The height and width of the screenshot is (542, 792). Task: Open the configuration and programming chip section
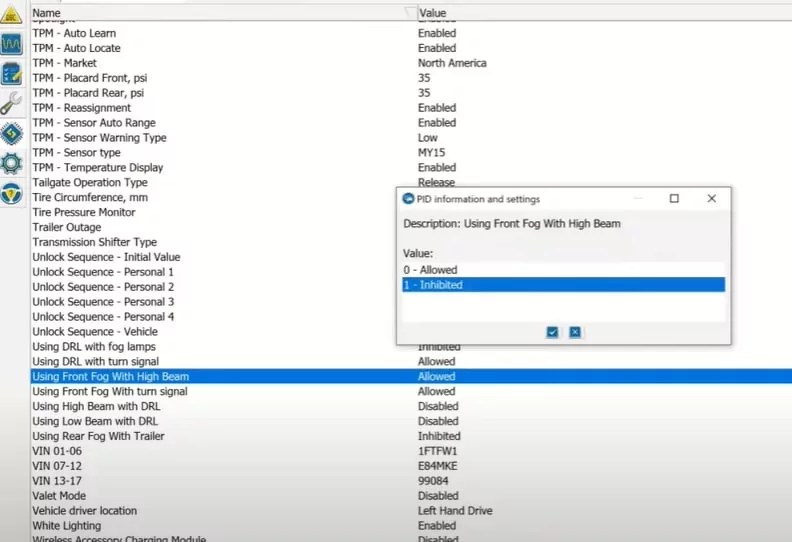tap(11, 134)
